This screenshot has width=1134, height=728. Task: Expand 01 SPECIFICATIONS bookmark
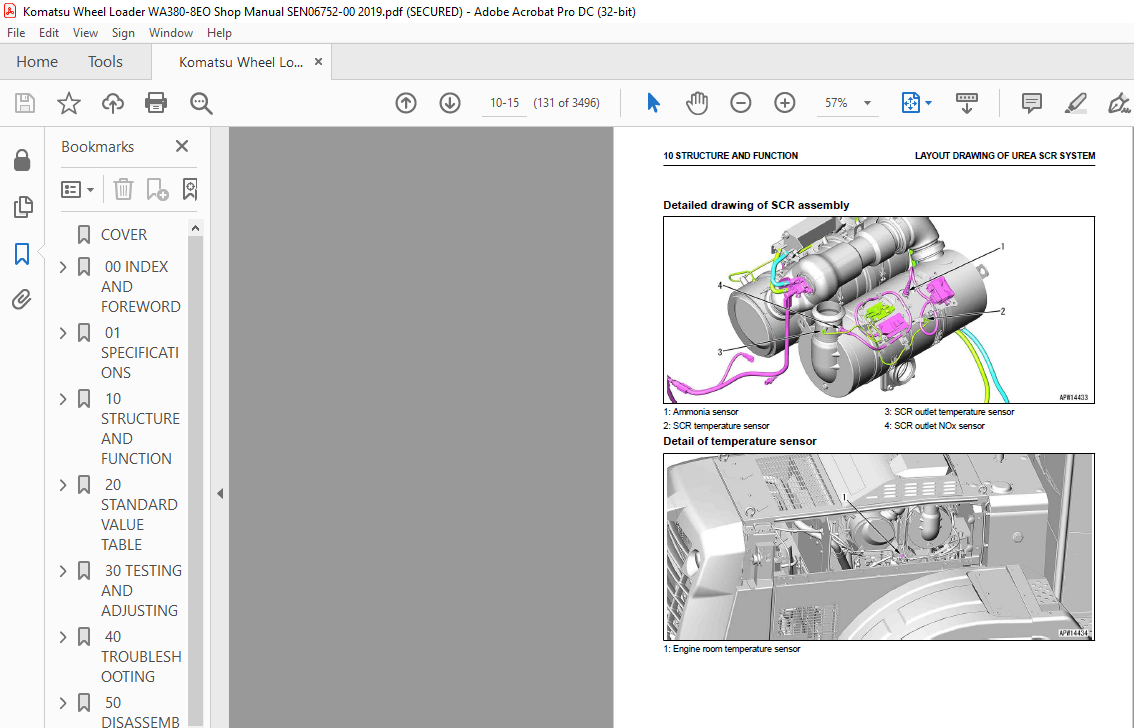pos(63,333)
